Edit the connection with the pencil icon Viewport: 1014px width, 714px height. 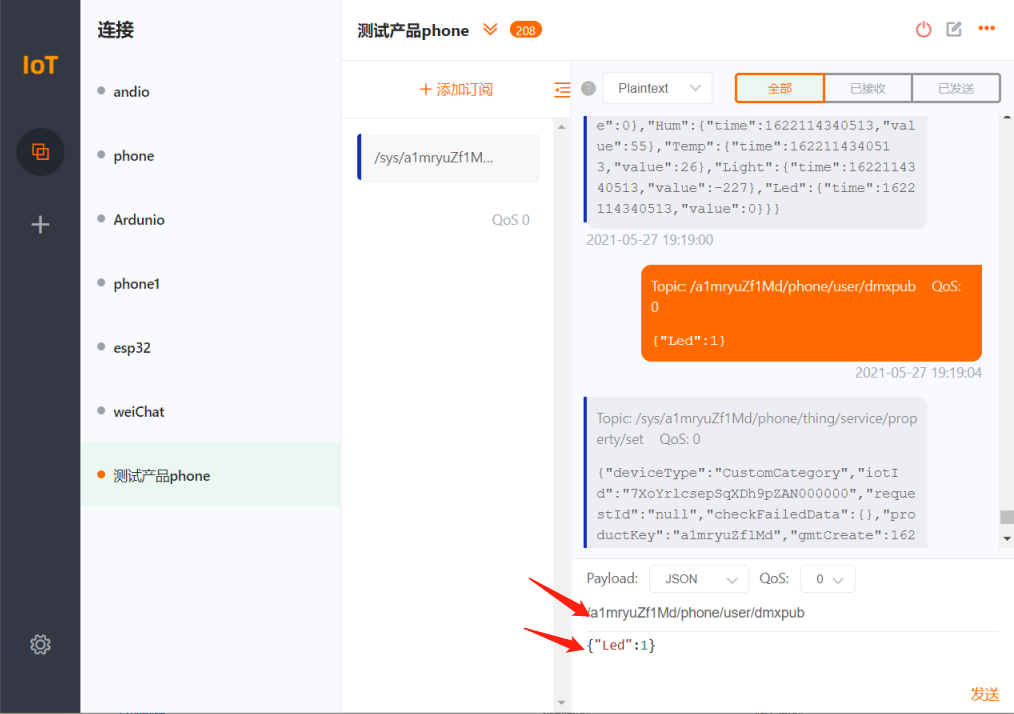pyautogui.click(x=954, y=29)
